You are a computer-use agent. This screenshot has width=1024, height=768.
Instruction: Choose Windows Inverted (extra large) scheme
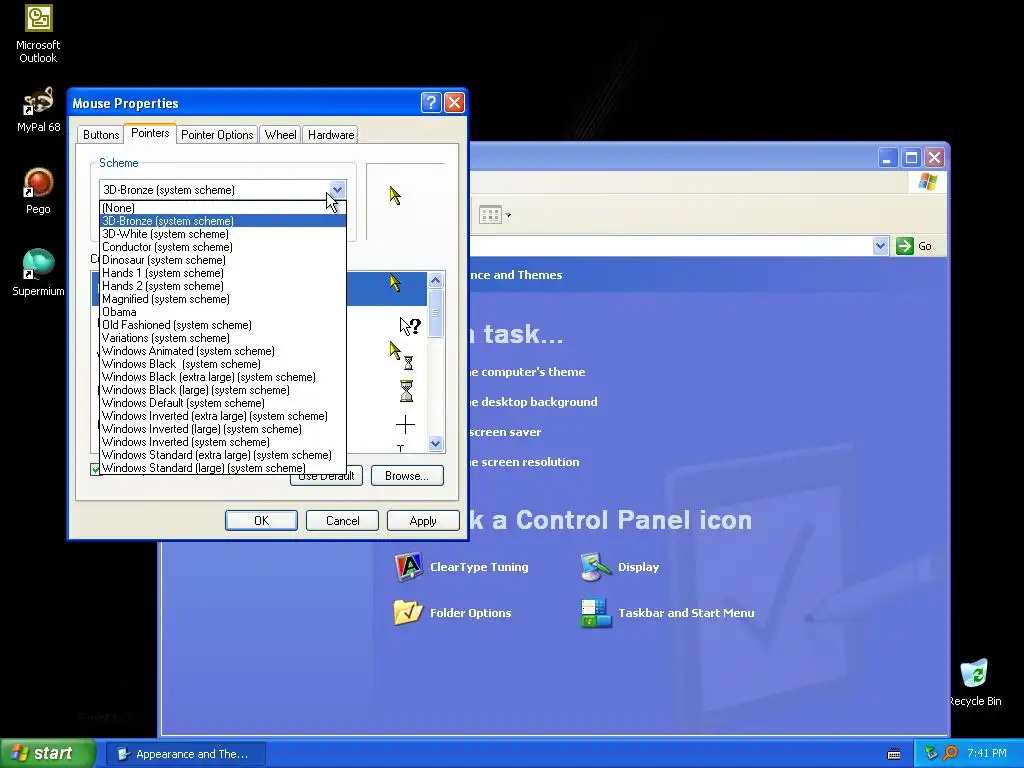[x=223, y=416]
